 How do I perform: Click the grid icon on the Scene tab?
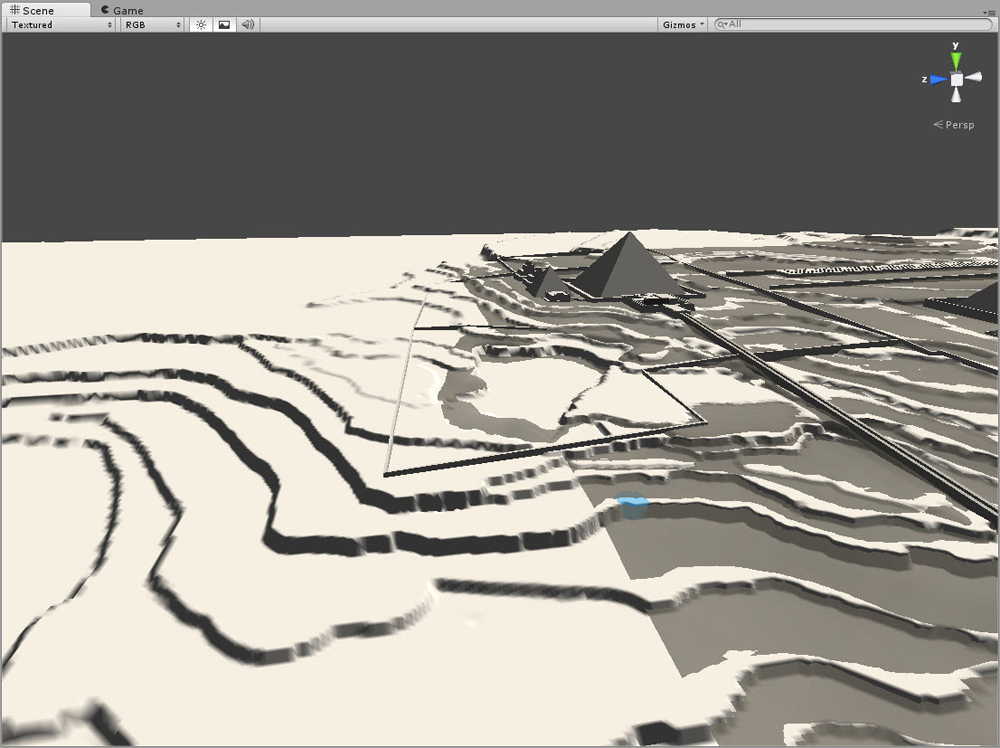14,10
